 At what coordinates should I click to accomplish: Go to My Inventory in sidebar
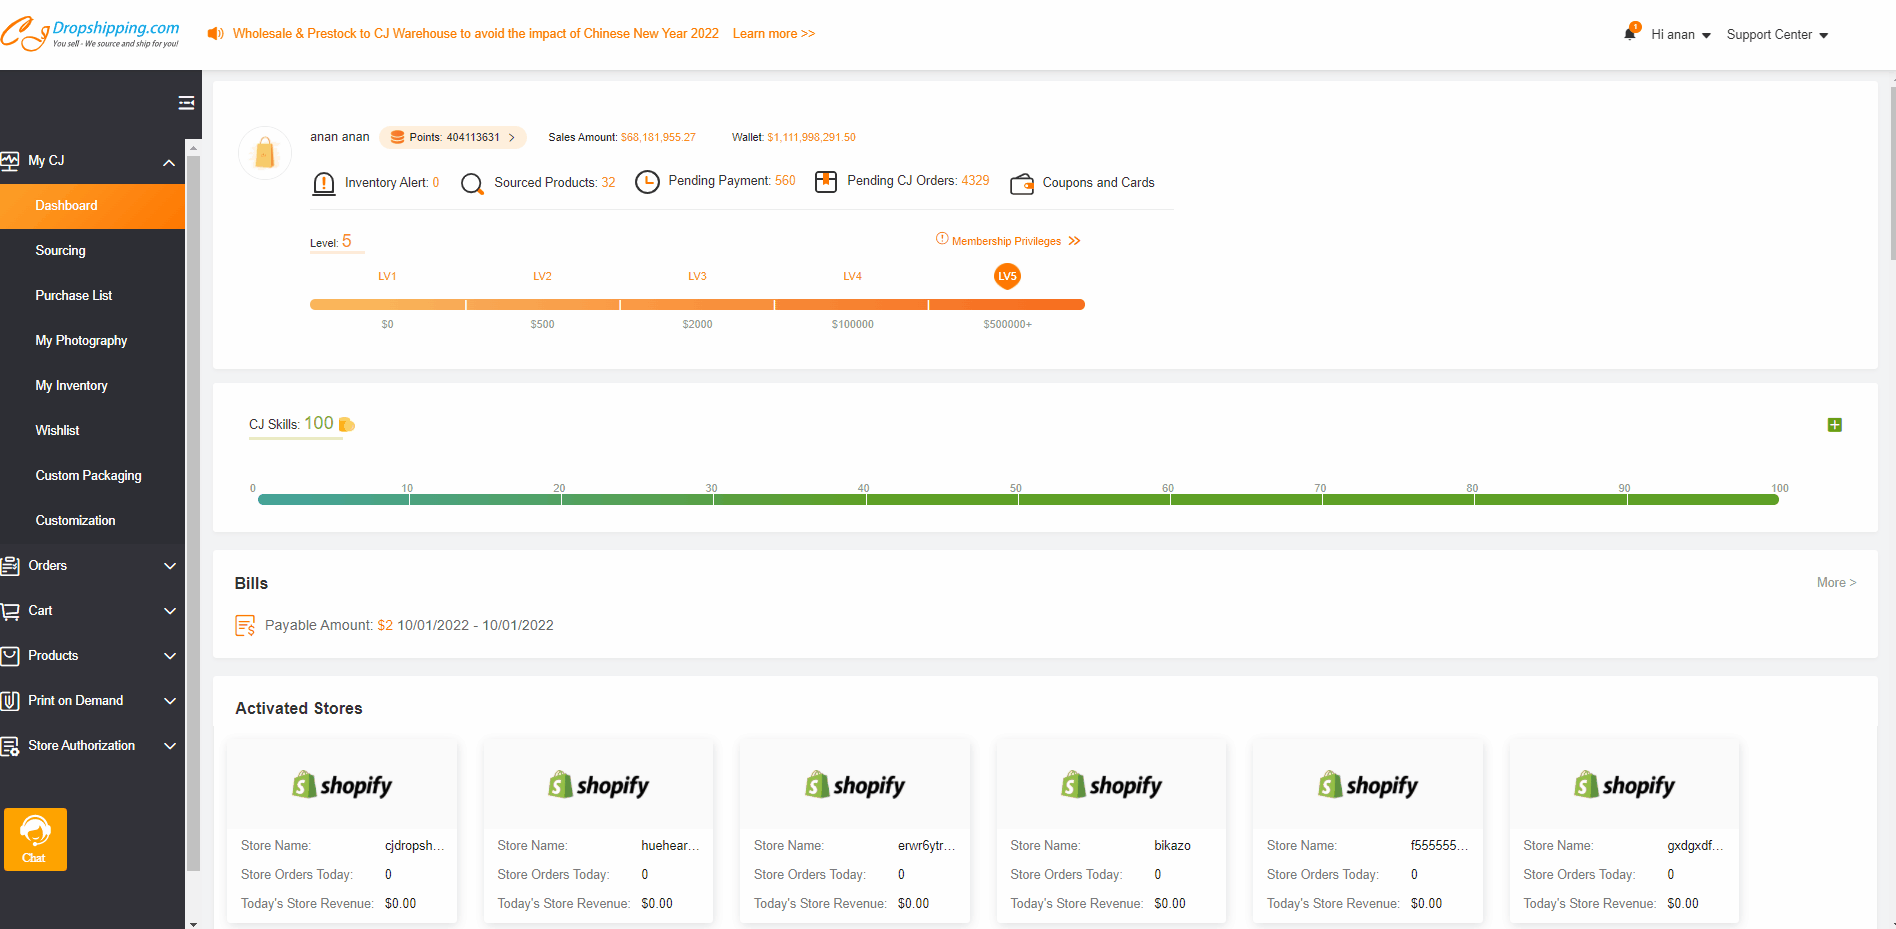(x=72, y=386)
